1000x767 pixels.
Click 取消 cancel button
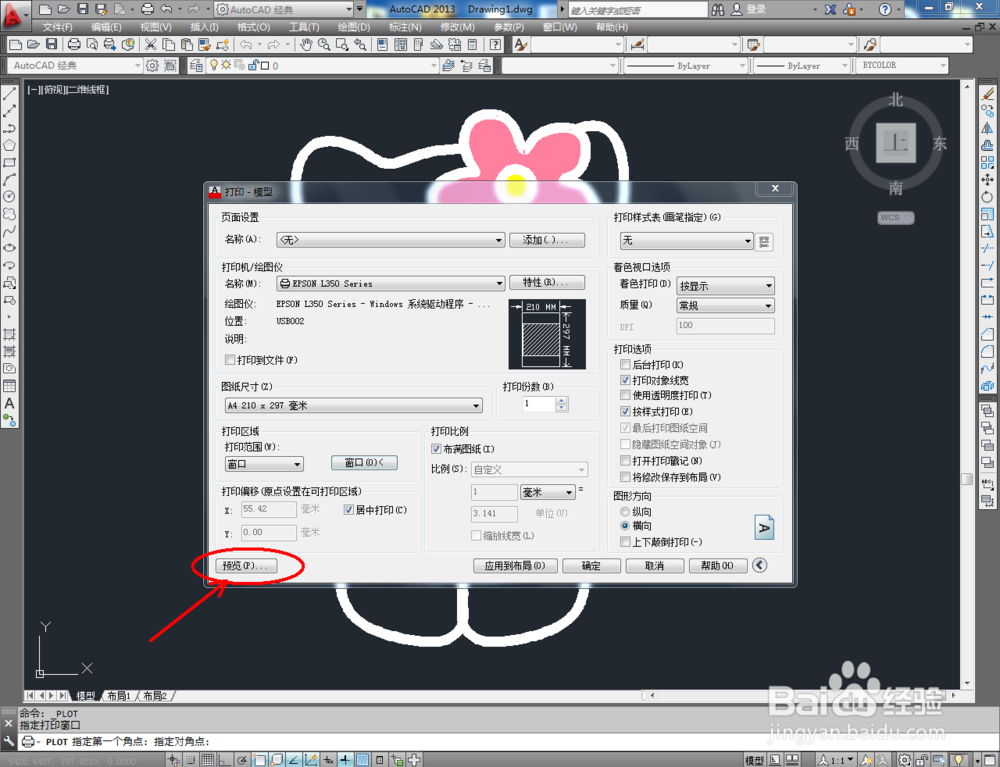pos(654,566)
